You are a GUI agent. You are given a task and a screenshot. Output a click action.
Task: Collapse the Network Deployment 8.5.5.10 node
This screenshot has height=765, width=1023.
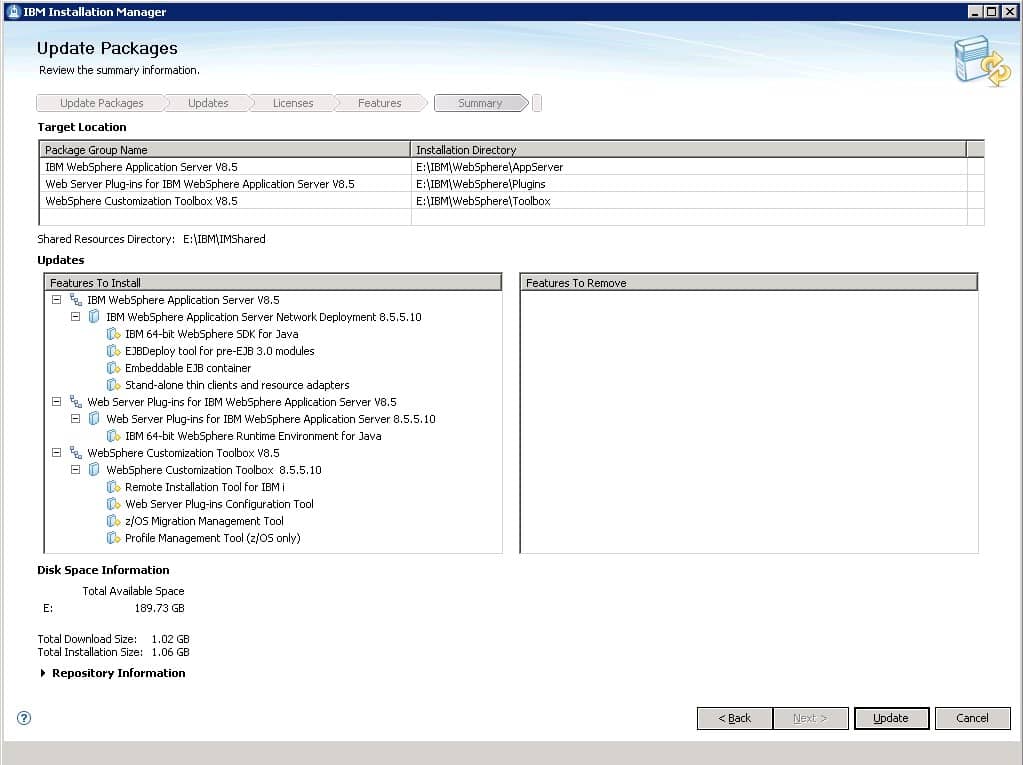(76, 316)
